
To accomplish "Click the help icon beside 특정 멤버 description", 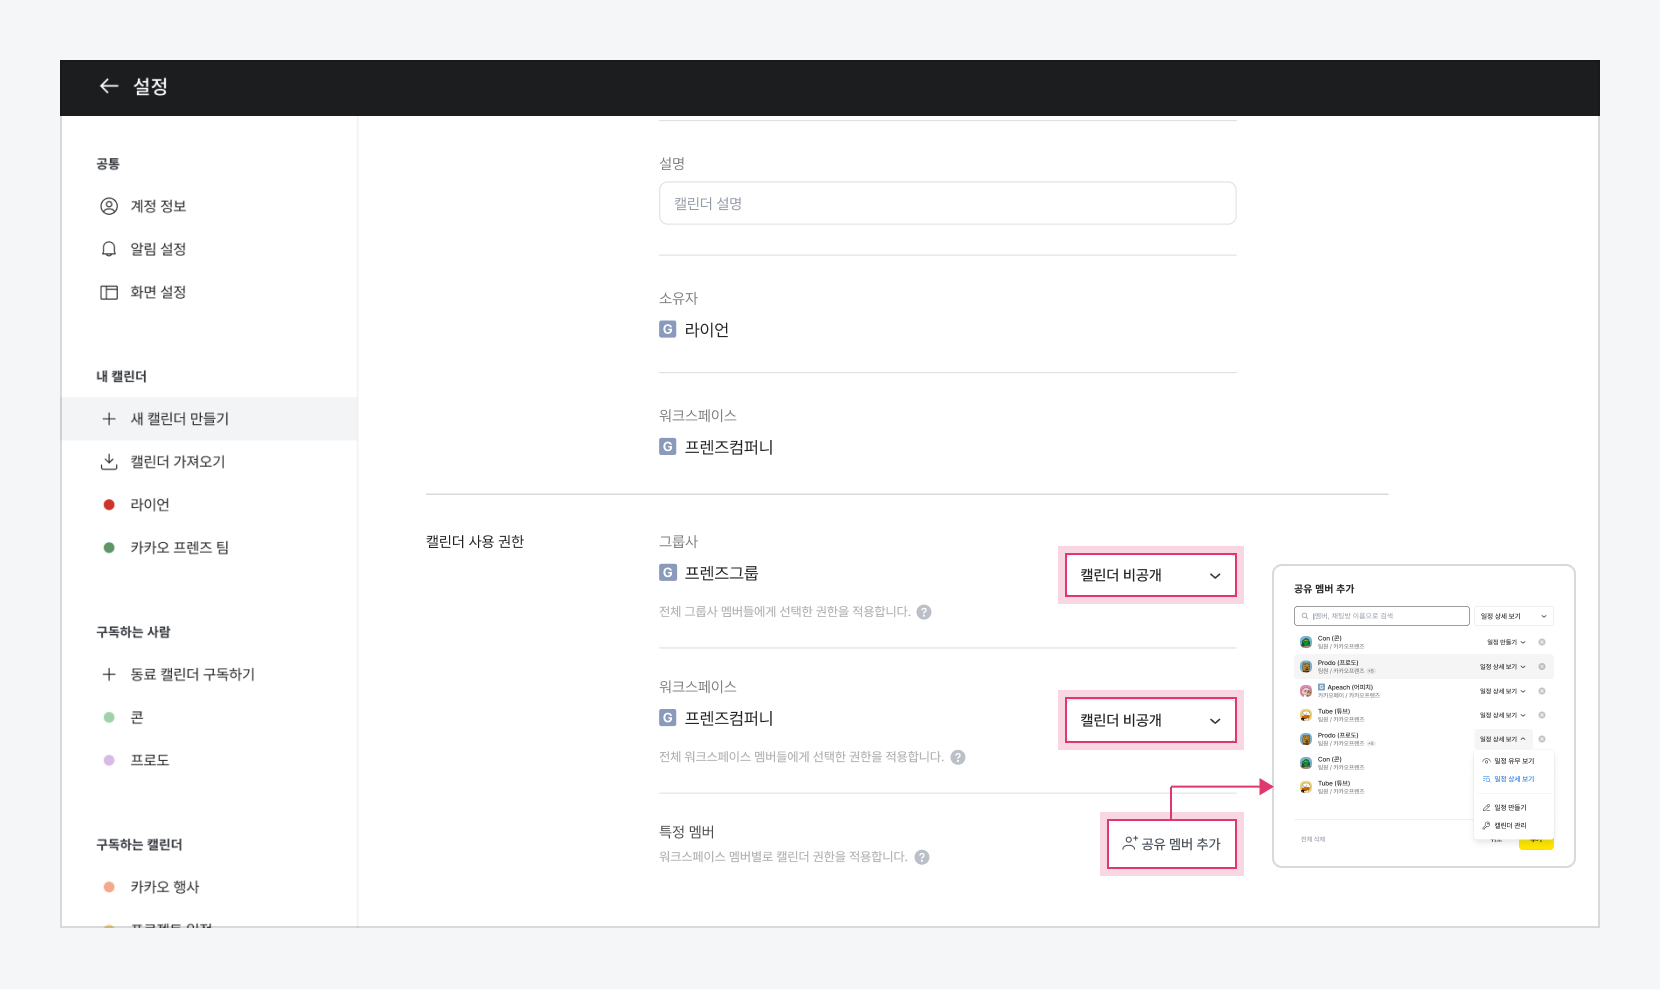I will coord(922,857).
